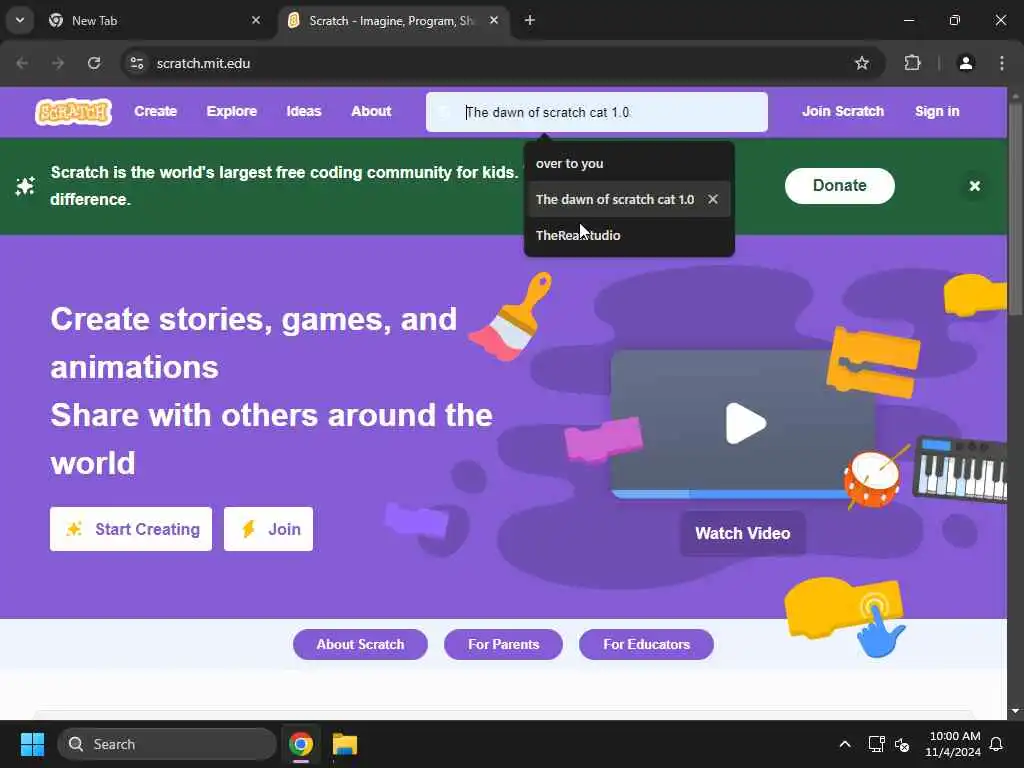The width and height of the screenshot is (1024, 768).
Task: Bookmark this page with star icon
Action: pyautogui.click(x=862, y=63)
